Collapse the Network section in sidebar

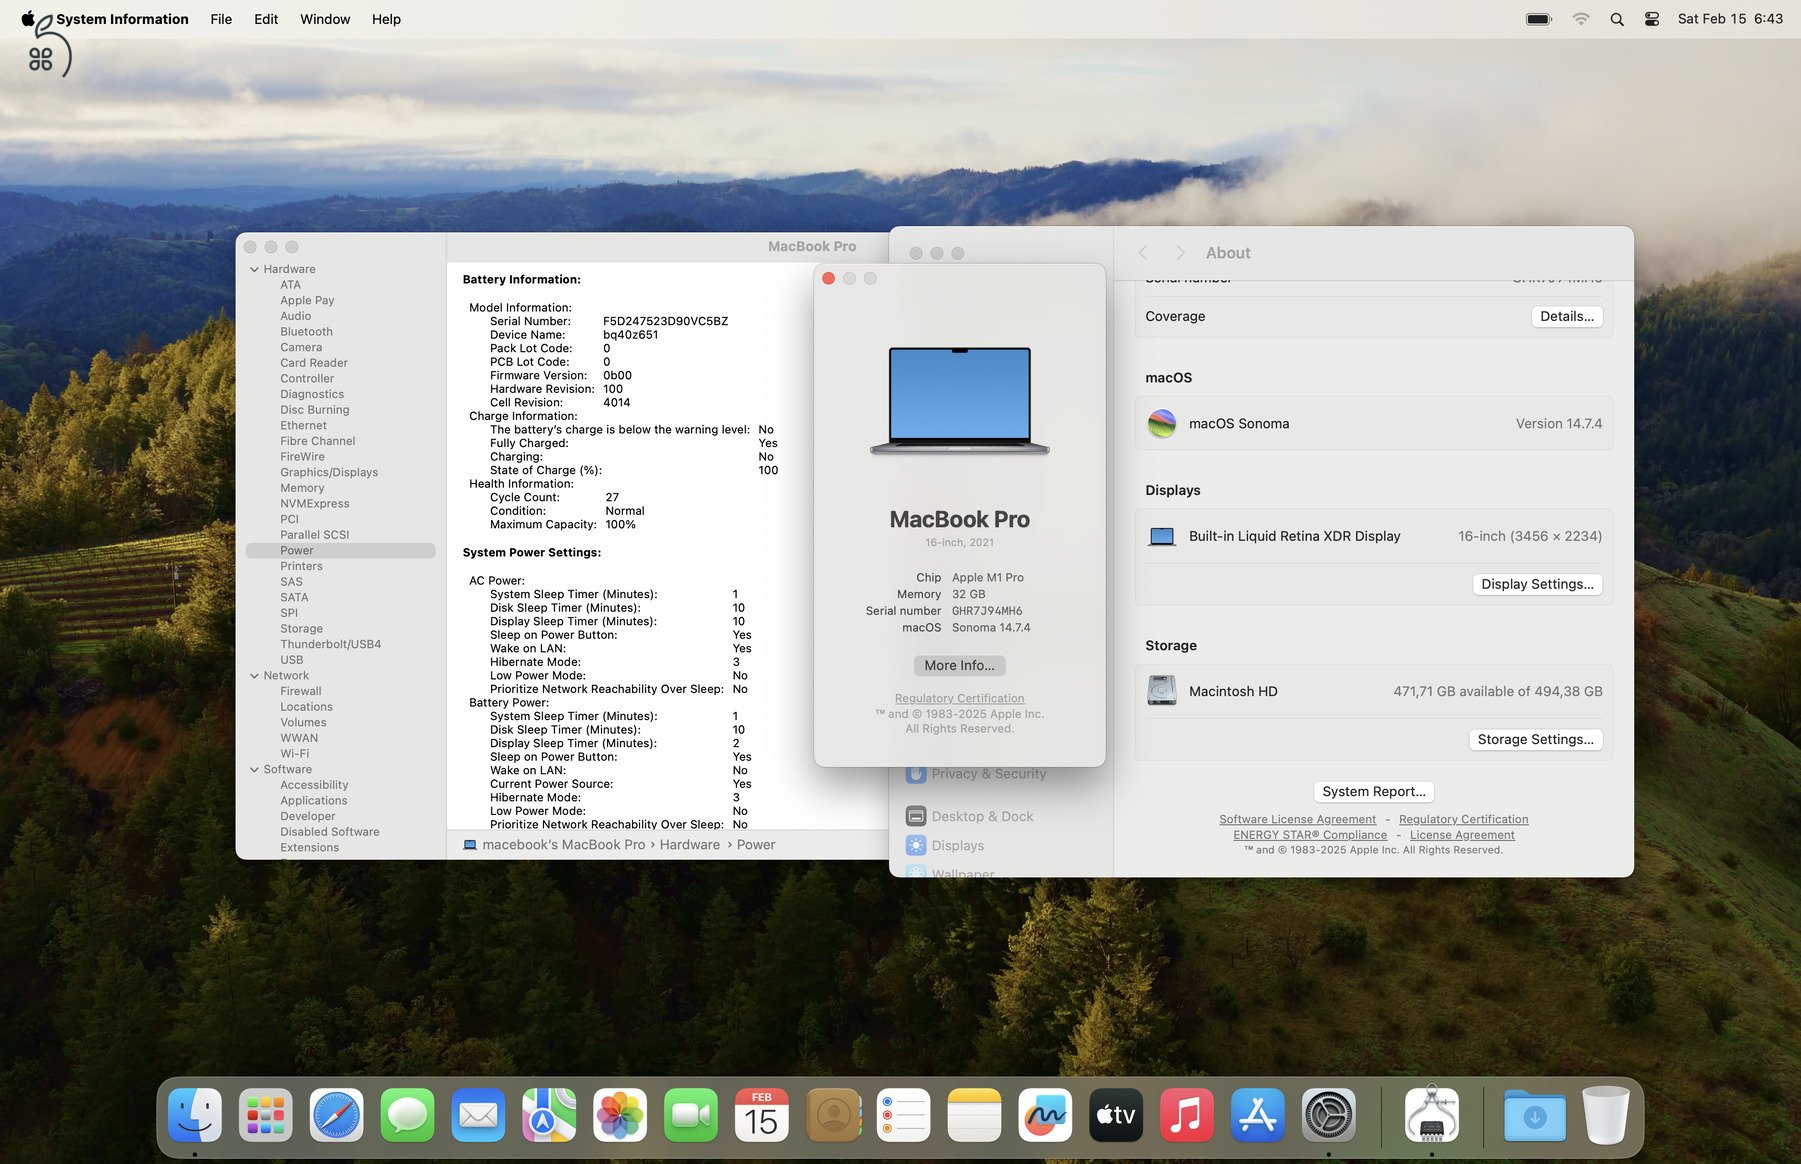[x=254, y=676]
